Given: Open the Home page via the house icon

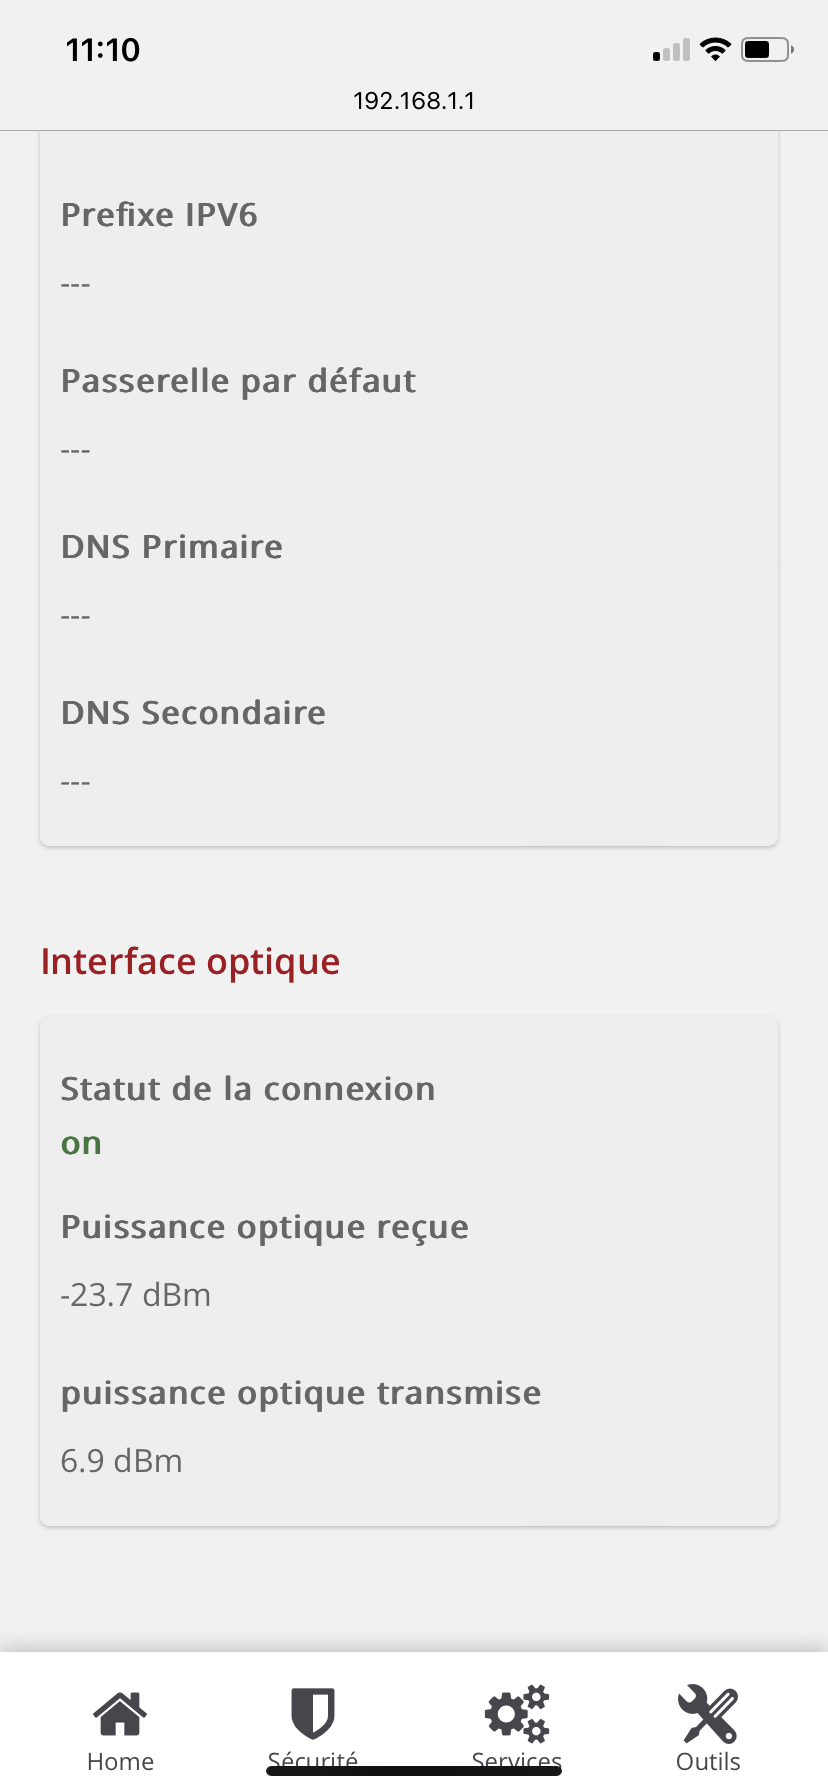Looking at the screenshot, I should pyautogui.click(x=120, y=1712).
